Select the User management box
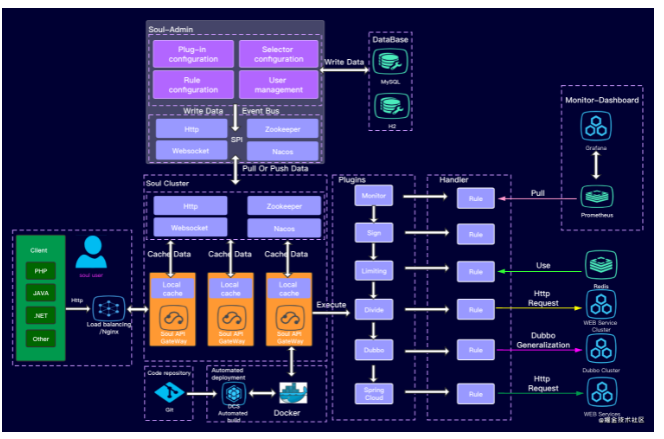664x439 pixels. (x=279, y=85)
